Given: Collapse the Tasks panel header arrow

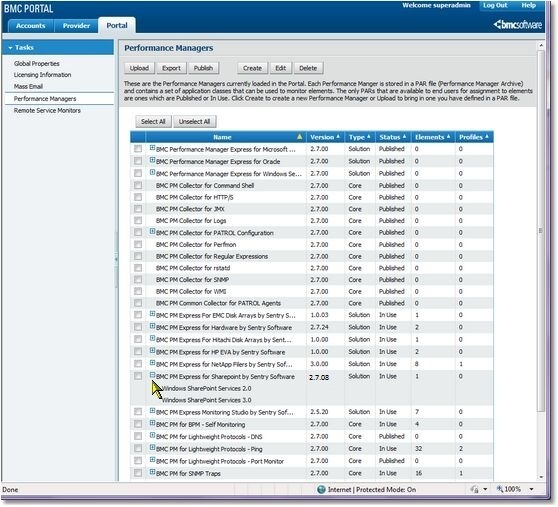Looking at the screenshot, I should click(10, 48).
